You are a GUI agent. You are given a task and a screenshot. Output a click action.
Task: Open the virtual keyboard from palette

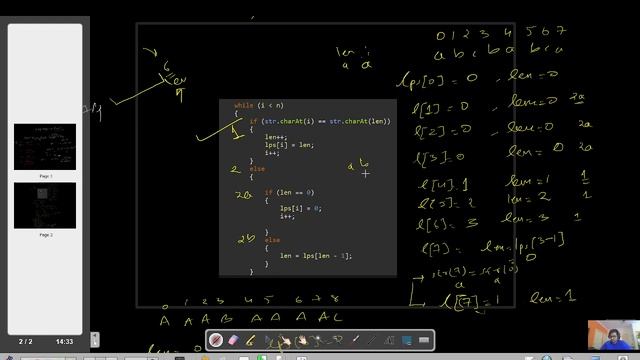coord(424,340)
